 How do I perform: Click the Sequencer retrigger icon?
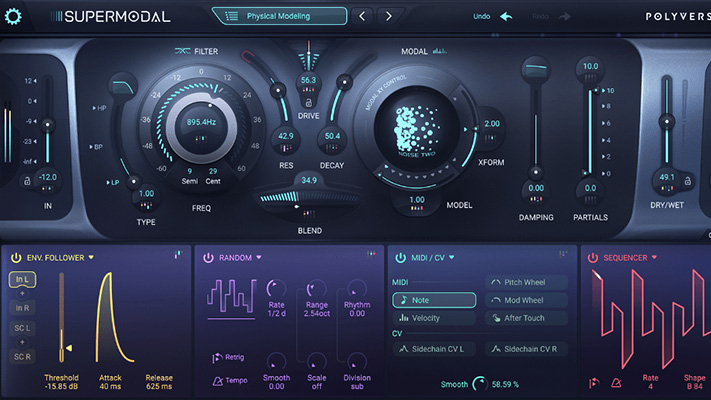(593, 383)
